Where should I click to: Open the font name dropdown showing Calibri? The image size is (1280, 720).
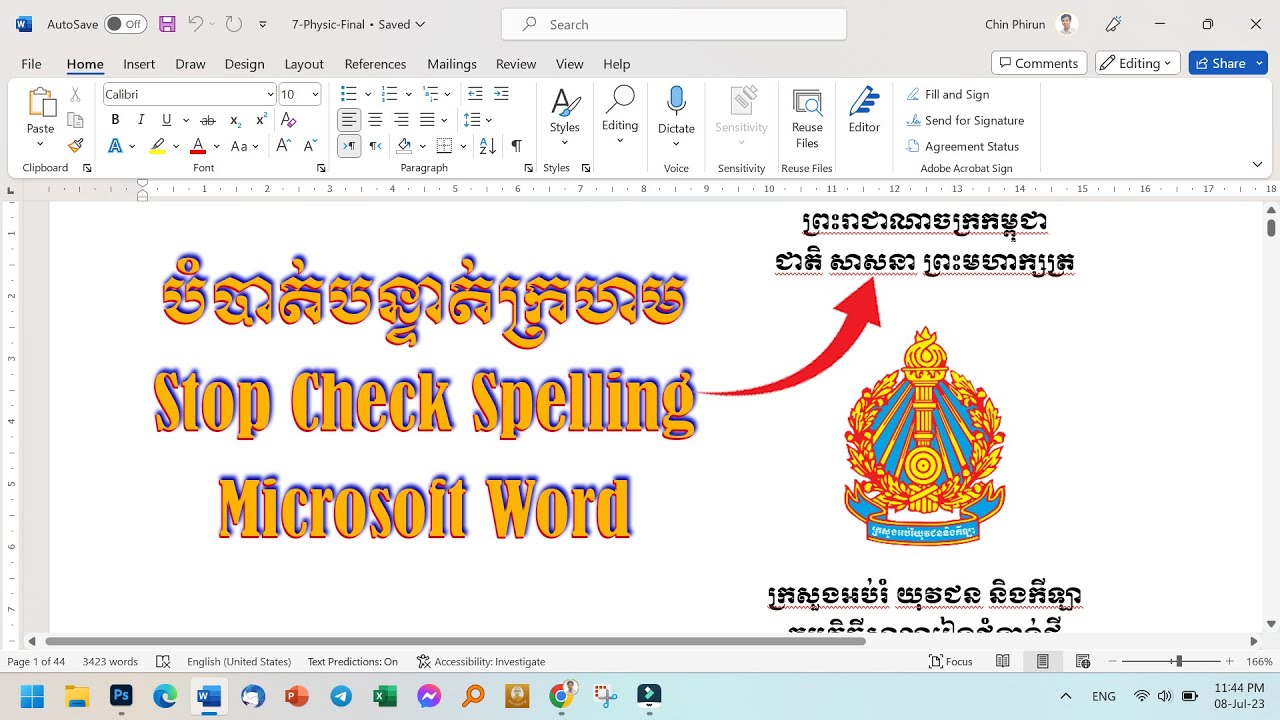pyautogui.click(x=270, y=94)
